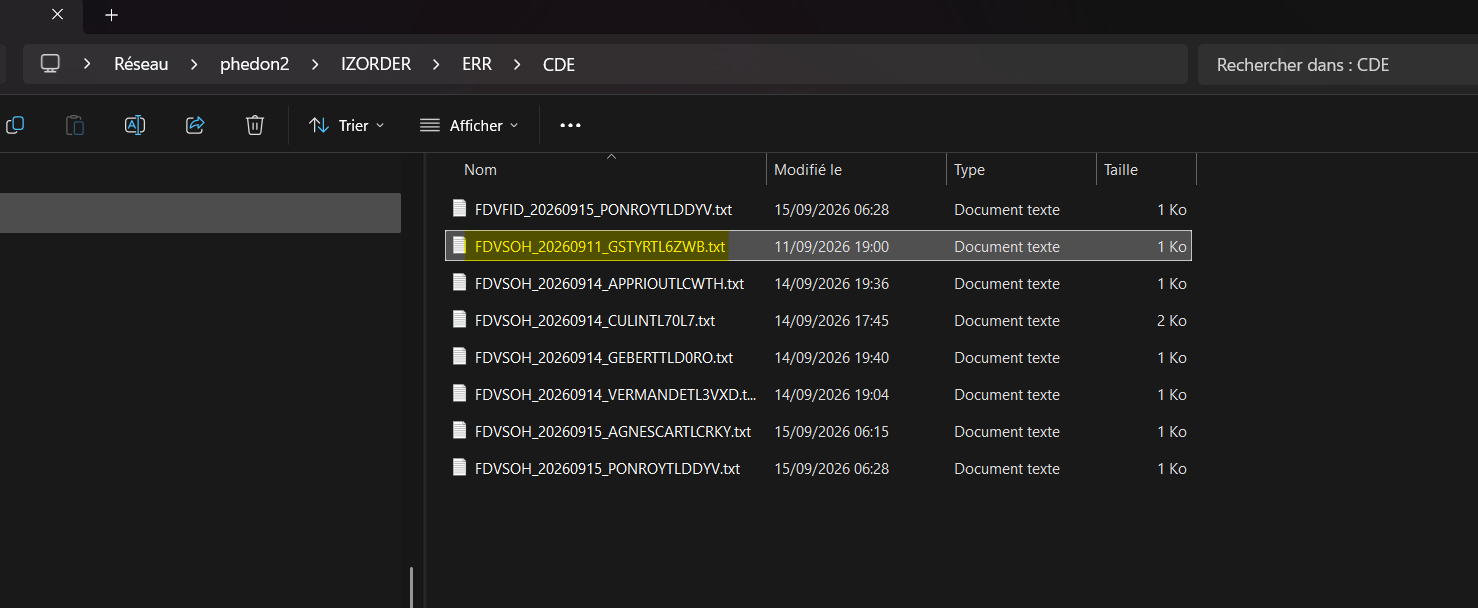Click the Paste clipboard icon

(x=75, y=125)
